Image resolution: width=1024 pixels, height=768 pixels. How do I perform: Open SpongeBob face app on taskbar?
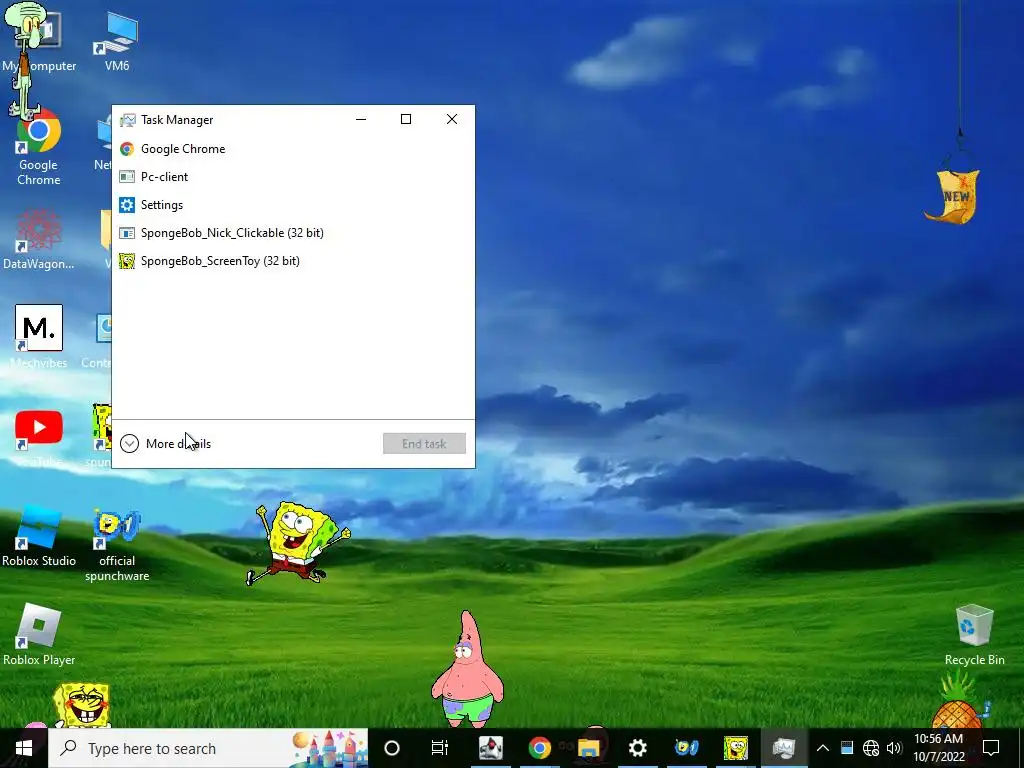pyautogui.click(x=735, y=748)
